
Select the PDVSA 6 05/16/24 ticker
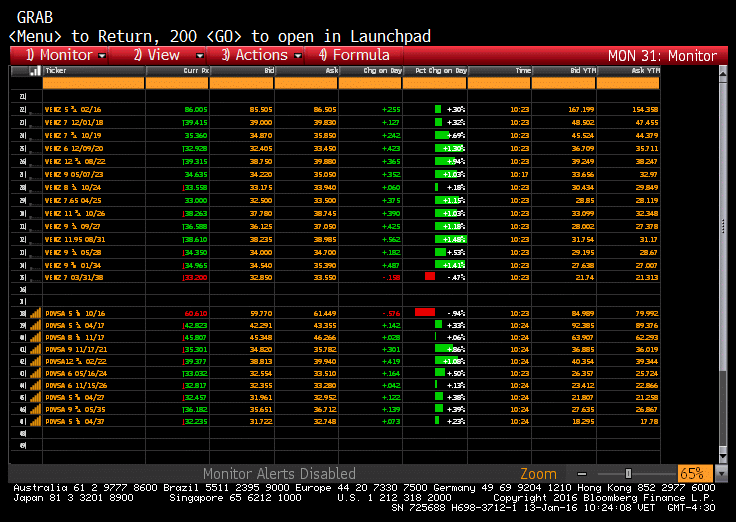(x=76, y=374)
